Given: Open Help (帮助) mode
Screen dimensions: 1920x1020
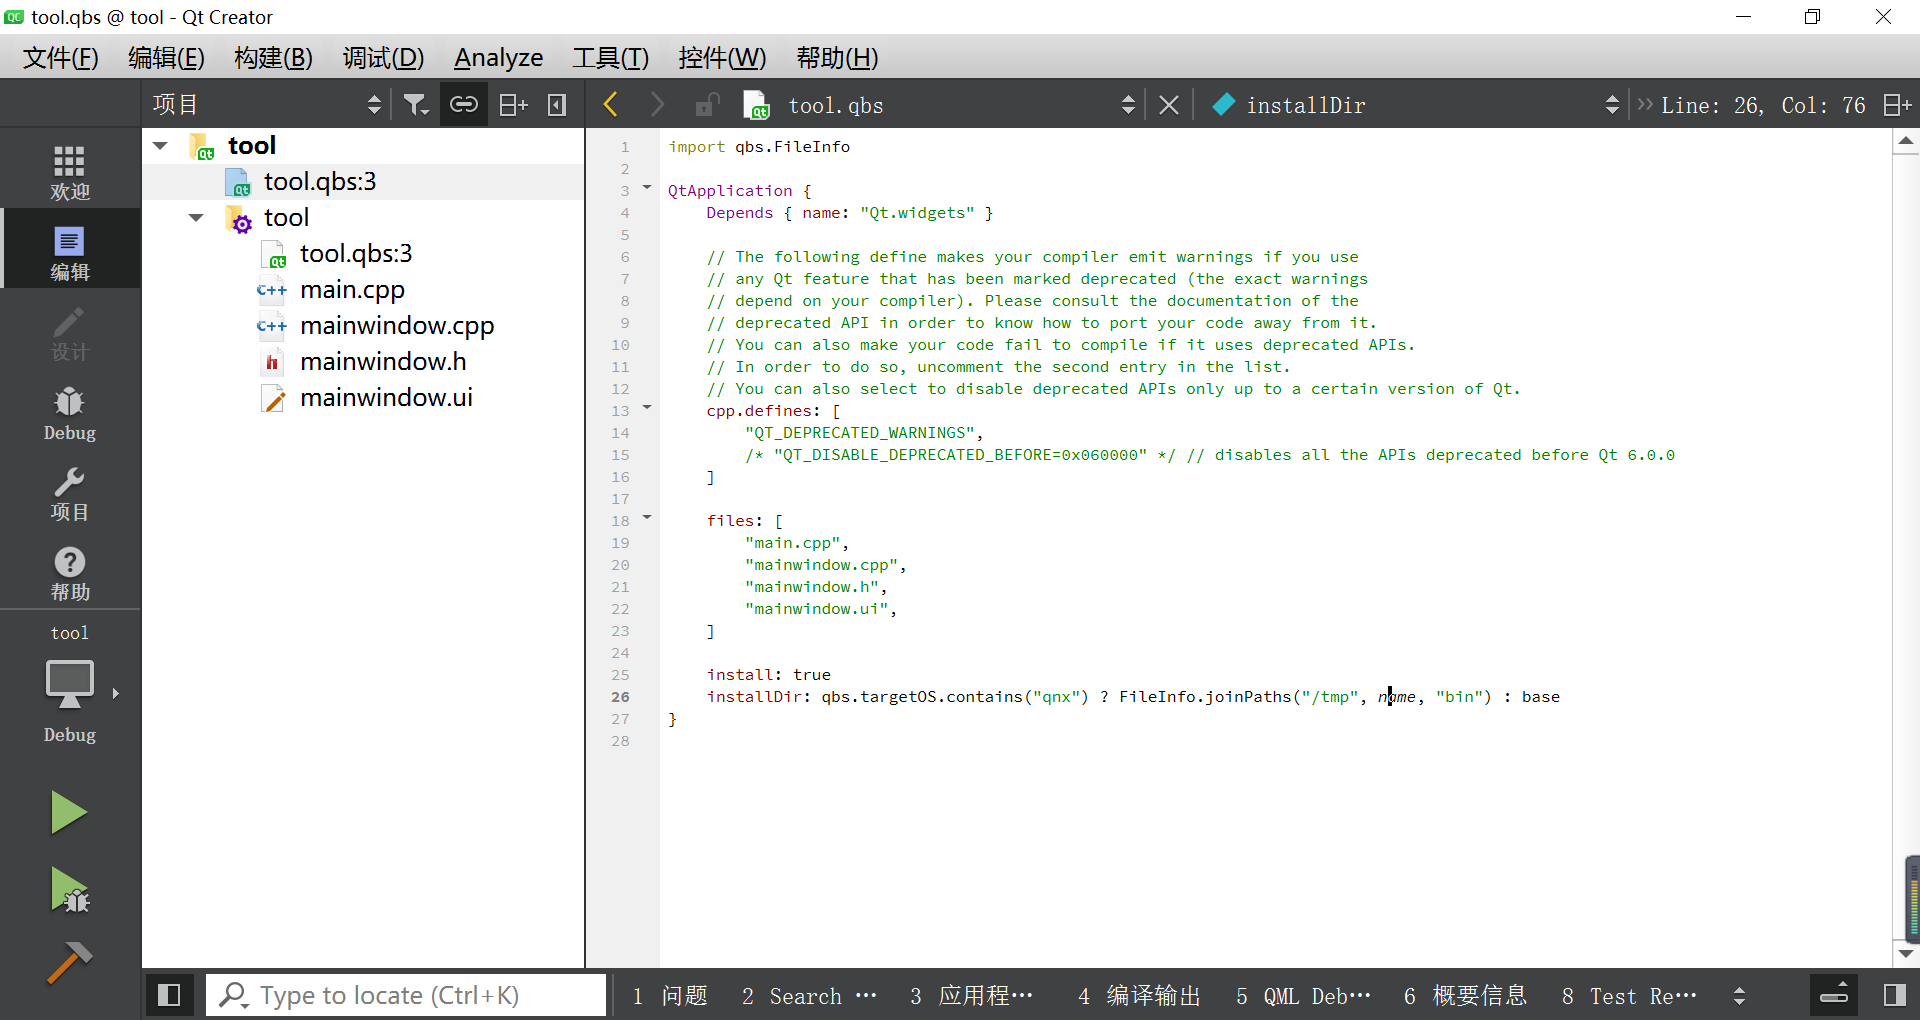Looking at the screenshot, I should (x=70, y=574).
